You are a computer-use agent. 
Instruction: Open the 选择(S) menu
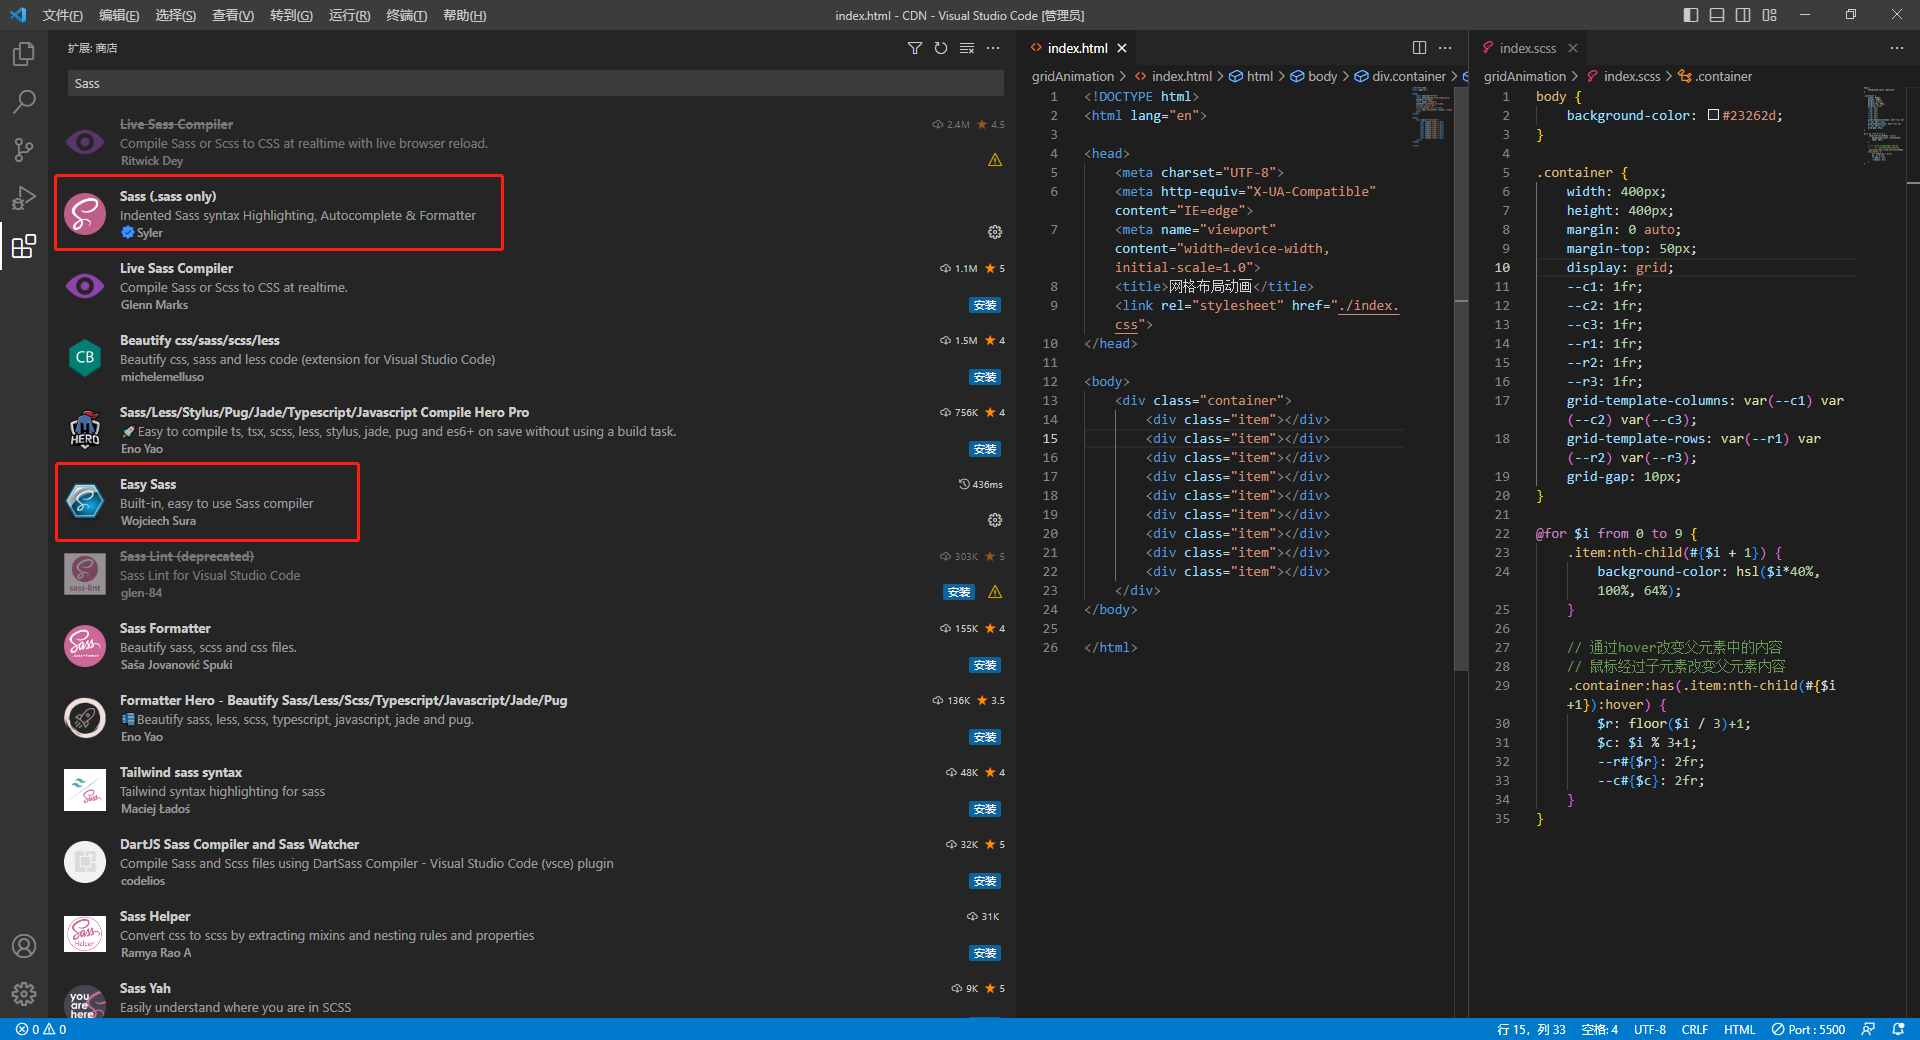click(175, 15)
